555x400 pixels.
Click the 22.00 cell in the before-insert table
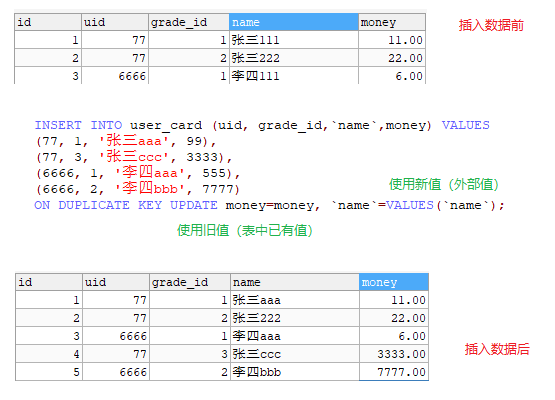[392, 58]
